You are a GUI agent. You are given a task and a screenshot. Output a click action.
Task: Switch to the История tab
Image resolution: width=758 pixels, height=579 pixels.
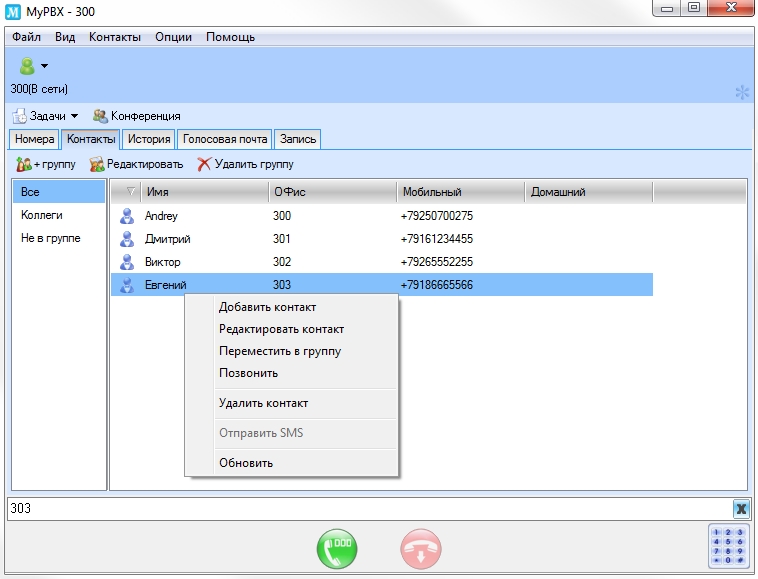pyautogui.click(x=148, y=139)
